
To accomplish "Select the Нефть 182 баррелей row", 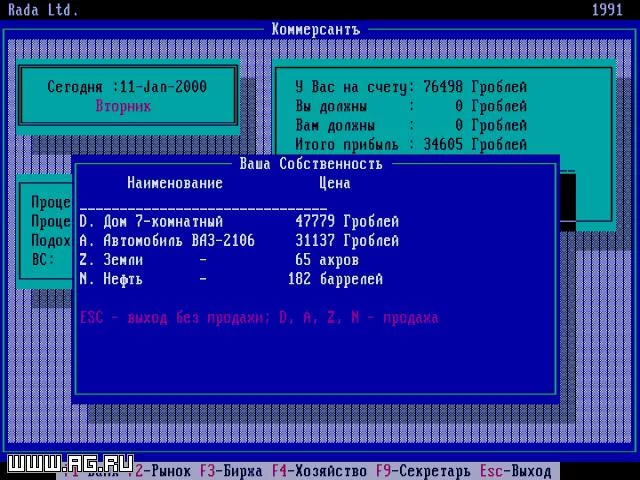I will point(231,279).
